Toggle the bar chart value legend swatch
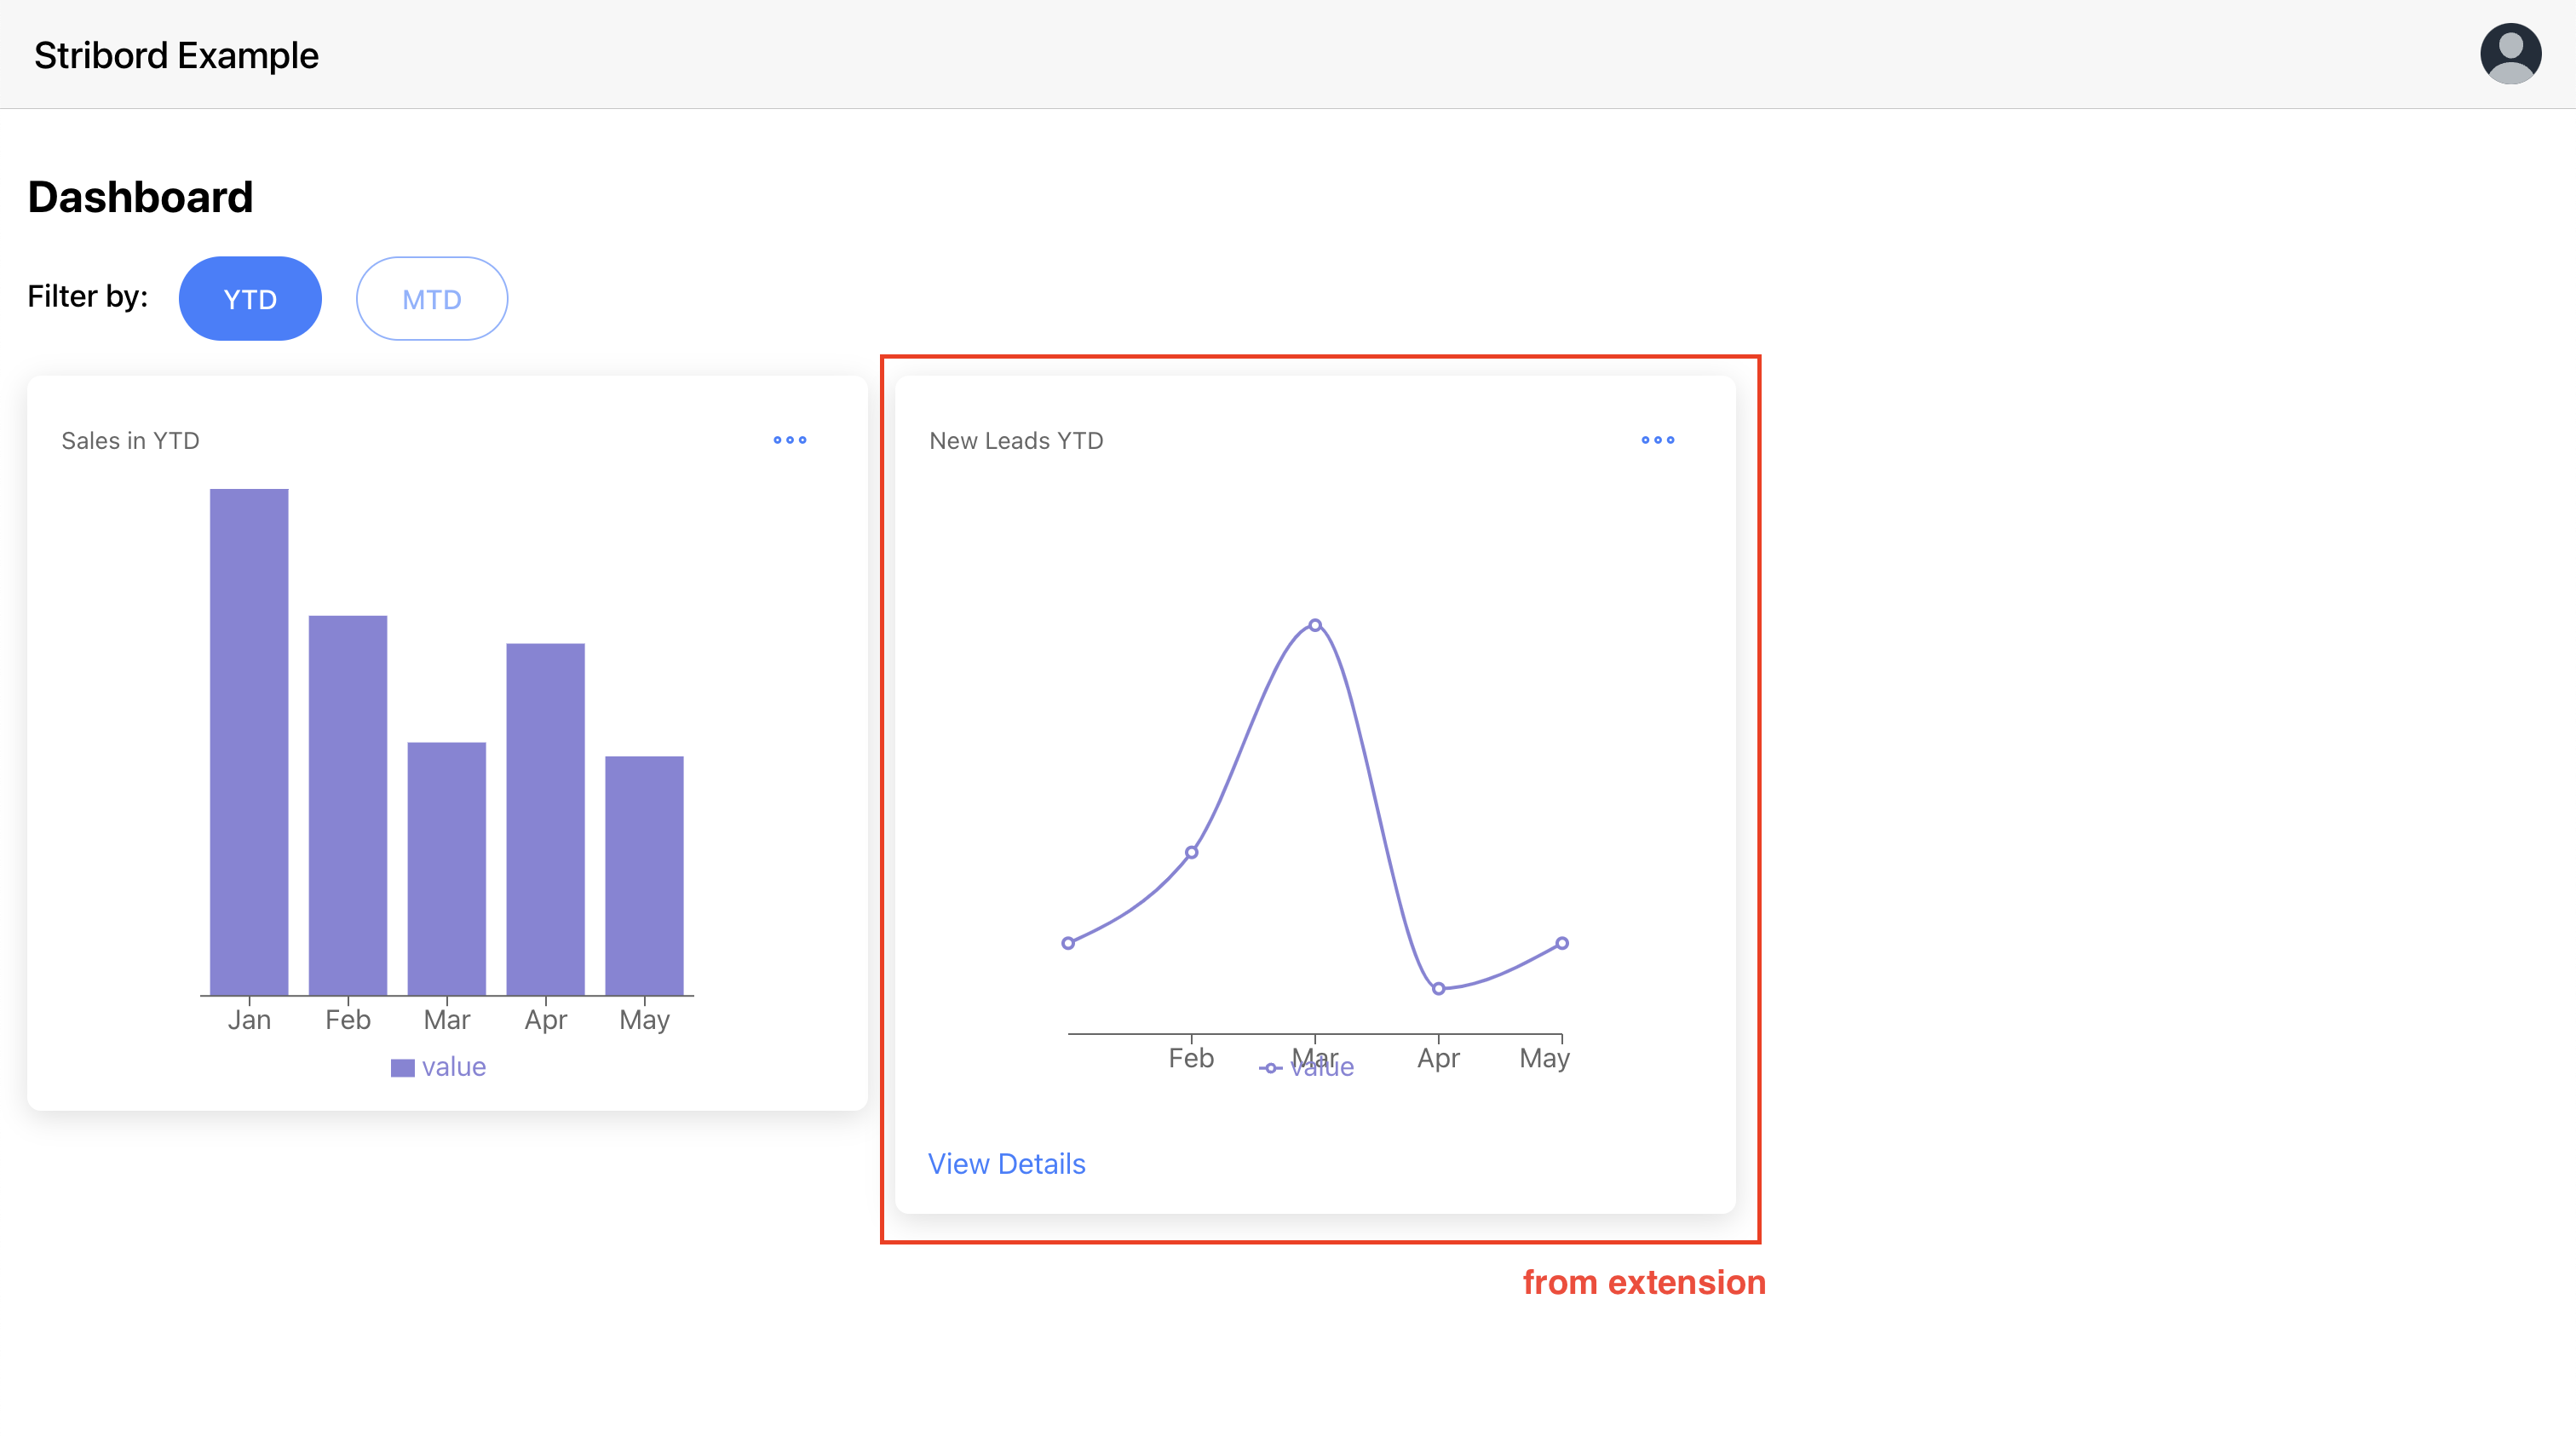2576x1437 pixels. click(402, 1068)
